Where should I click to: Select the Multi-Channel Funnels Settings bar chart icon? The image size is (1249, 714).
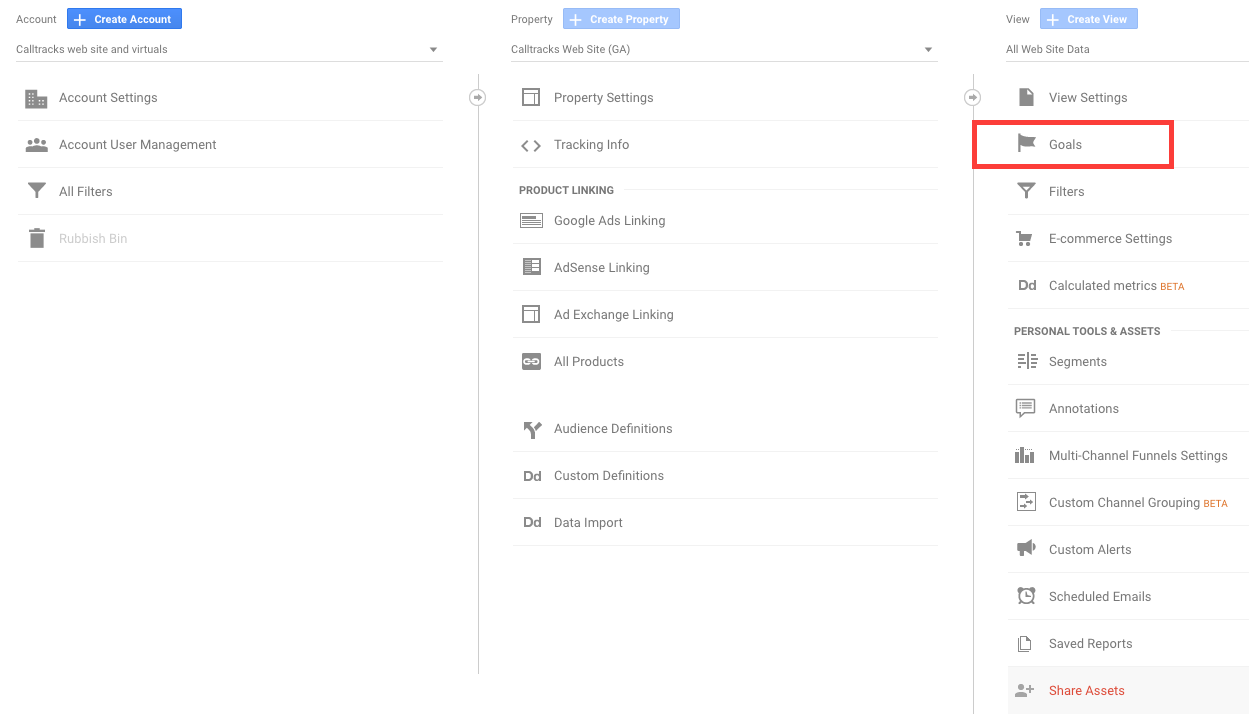click(x=1025, y=455)
